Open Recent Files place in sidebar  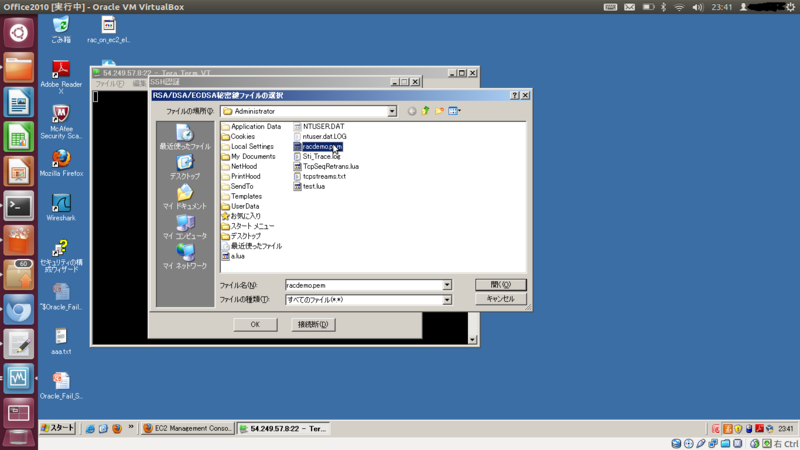coord(185,137)
